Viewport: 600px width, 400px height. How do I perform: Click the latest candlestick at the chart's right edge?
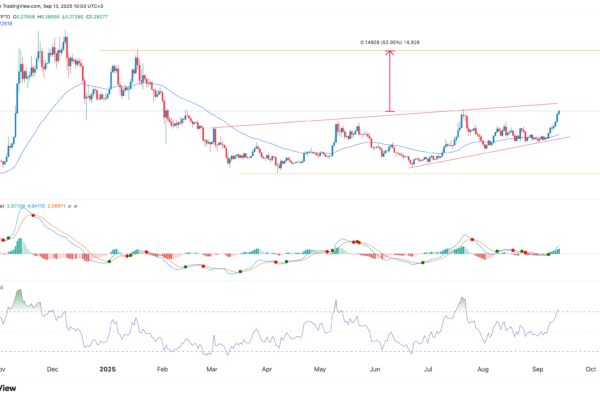tap(557, 113)
